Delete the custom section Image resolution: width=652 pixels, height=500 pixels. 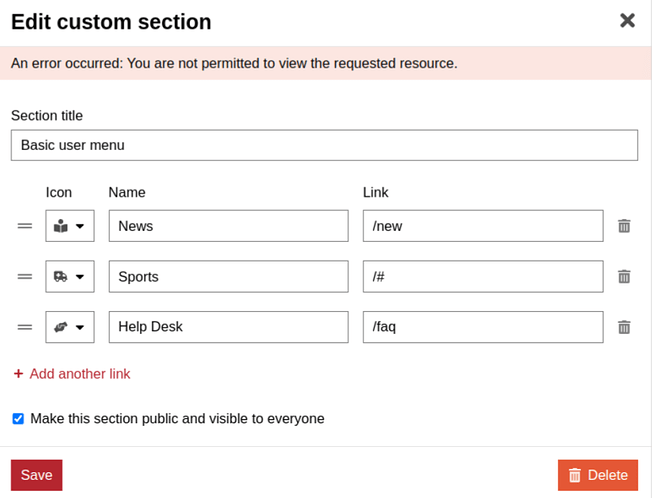point(598,475)
